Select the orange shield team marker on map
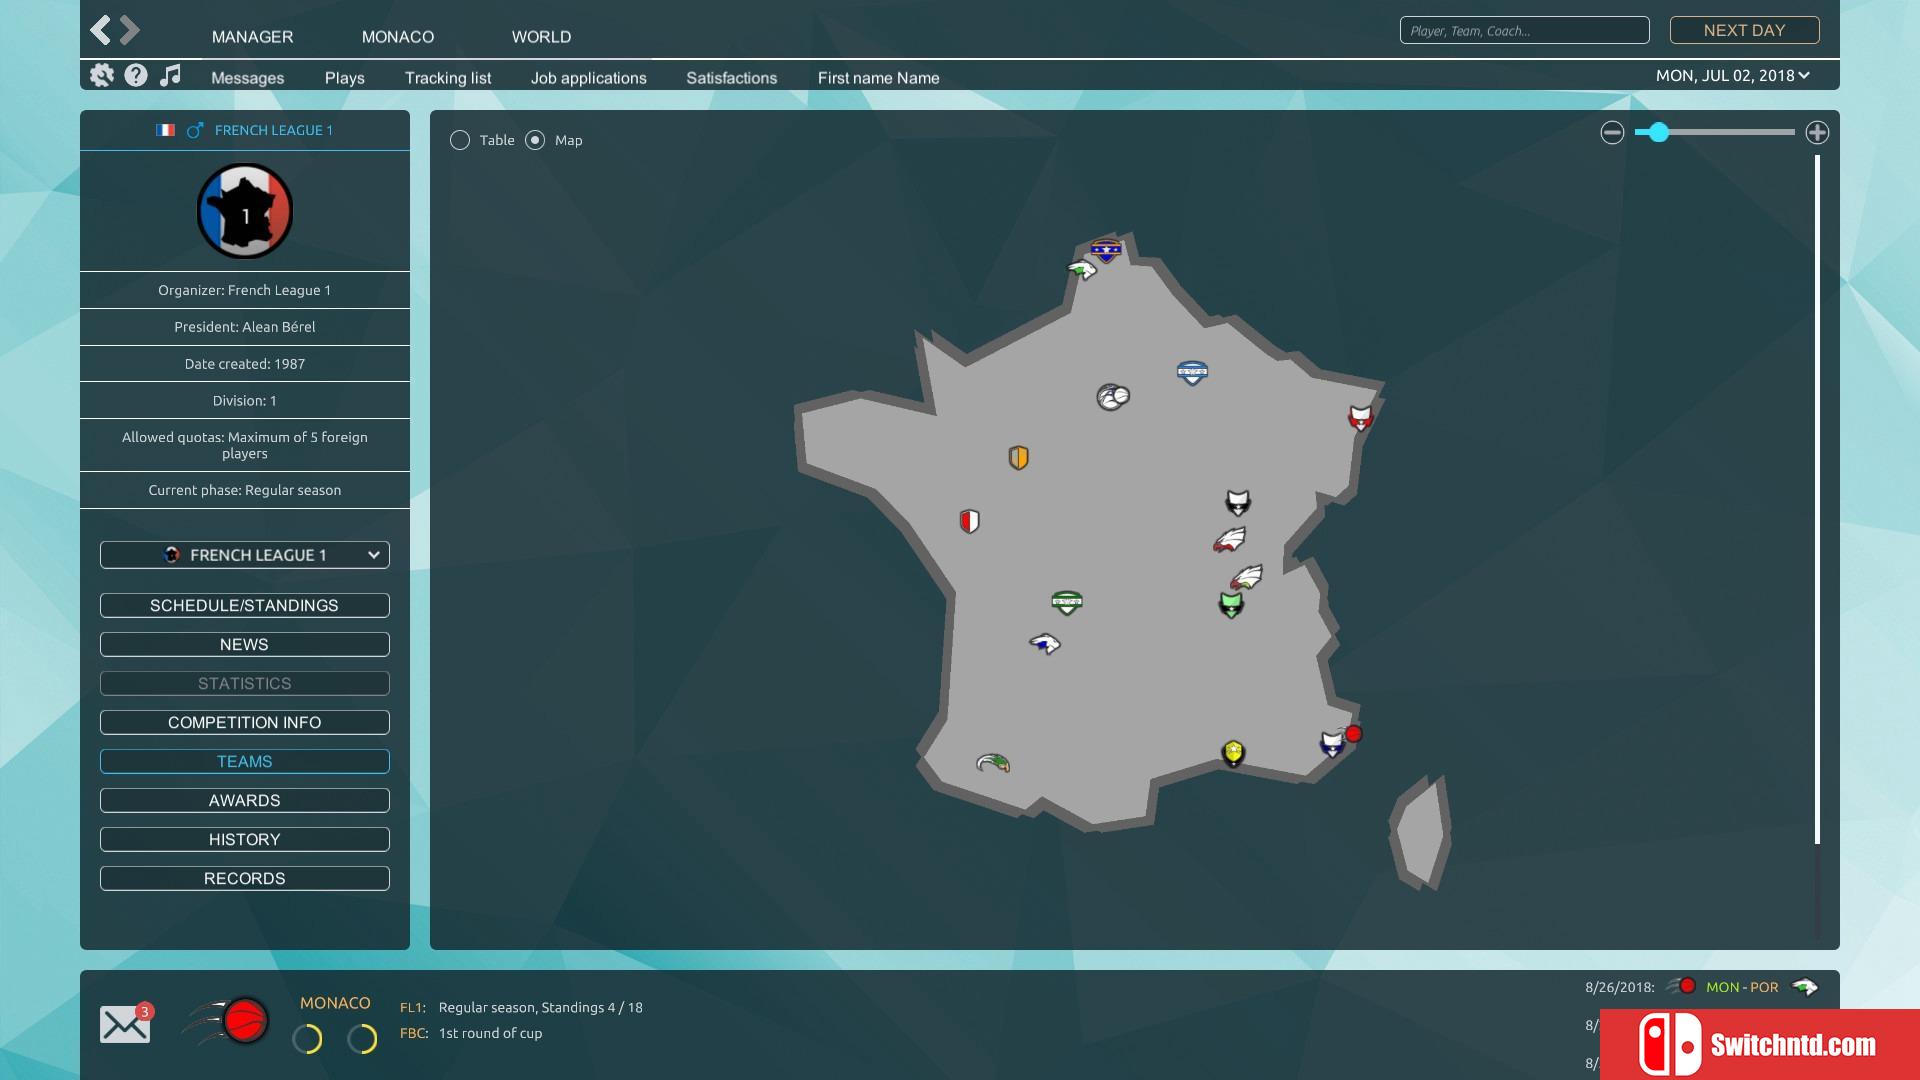Image resolution: width=1920 pixels, height=1080 pixels. click(x=1018, y=458)
